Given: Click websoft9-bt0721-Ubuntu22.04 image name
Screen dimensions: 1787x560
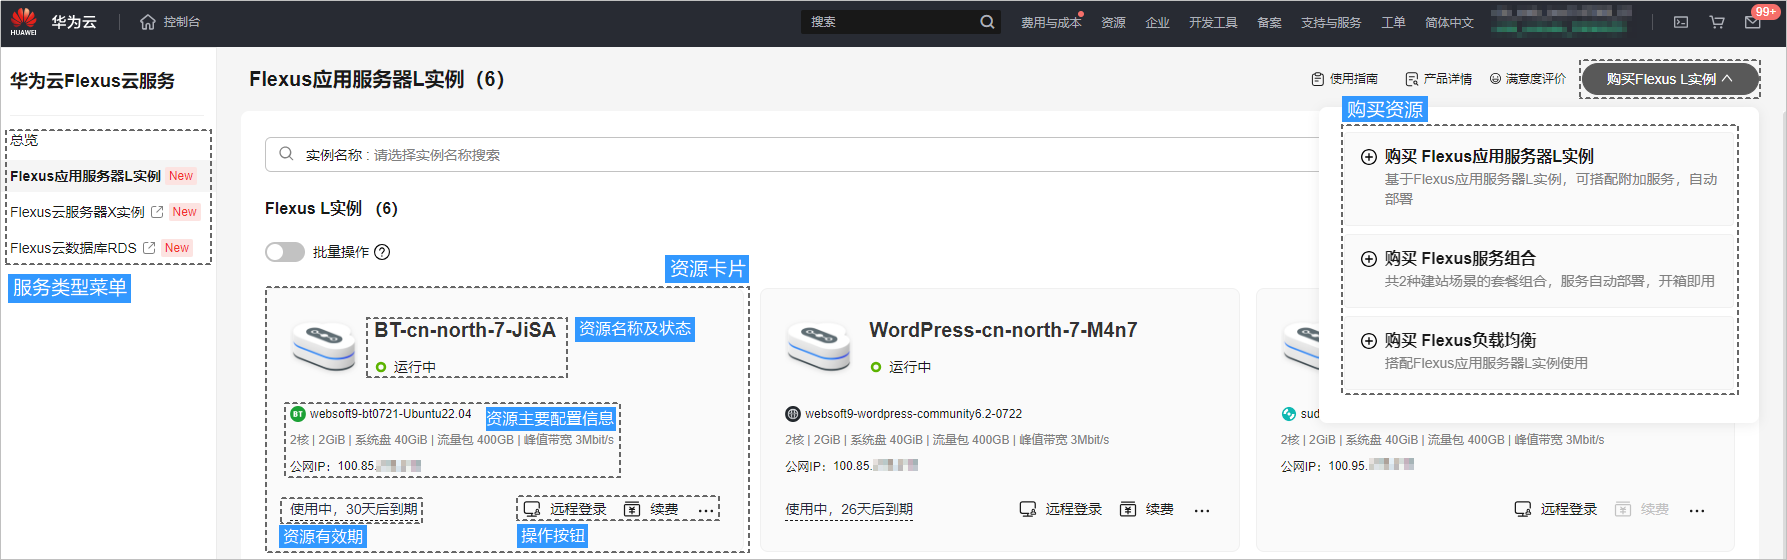Looking at the screenshot, I should [390, 414].
